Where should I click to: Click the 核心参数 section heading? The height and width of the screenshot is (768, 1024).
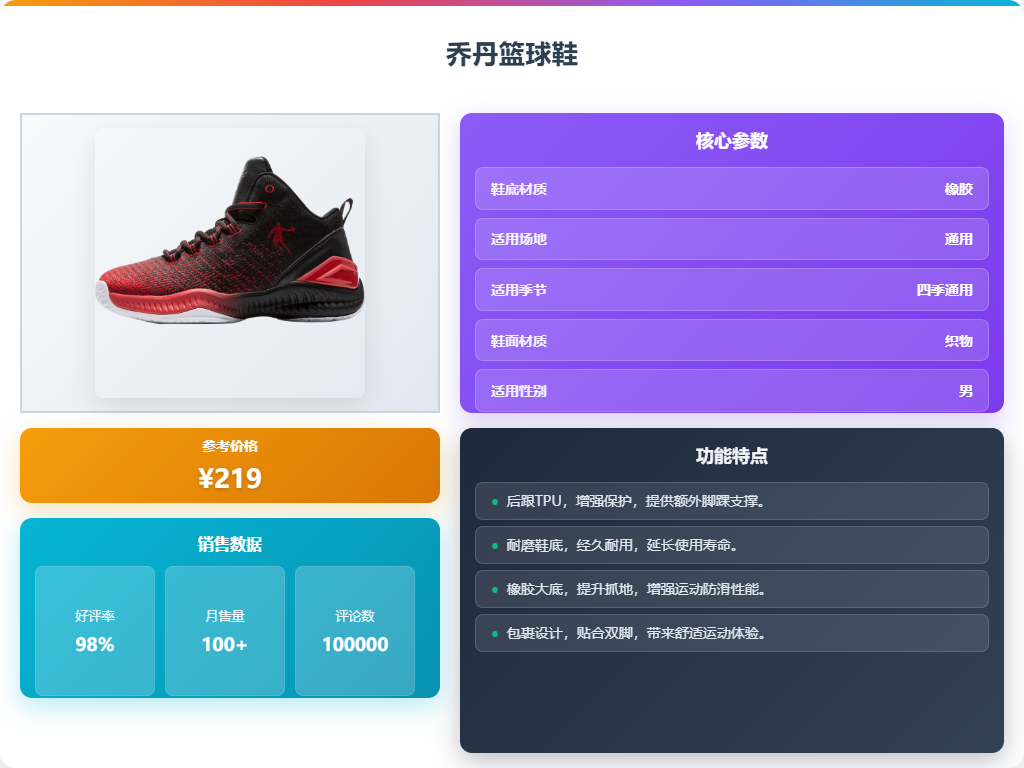(x=731, y=141)
